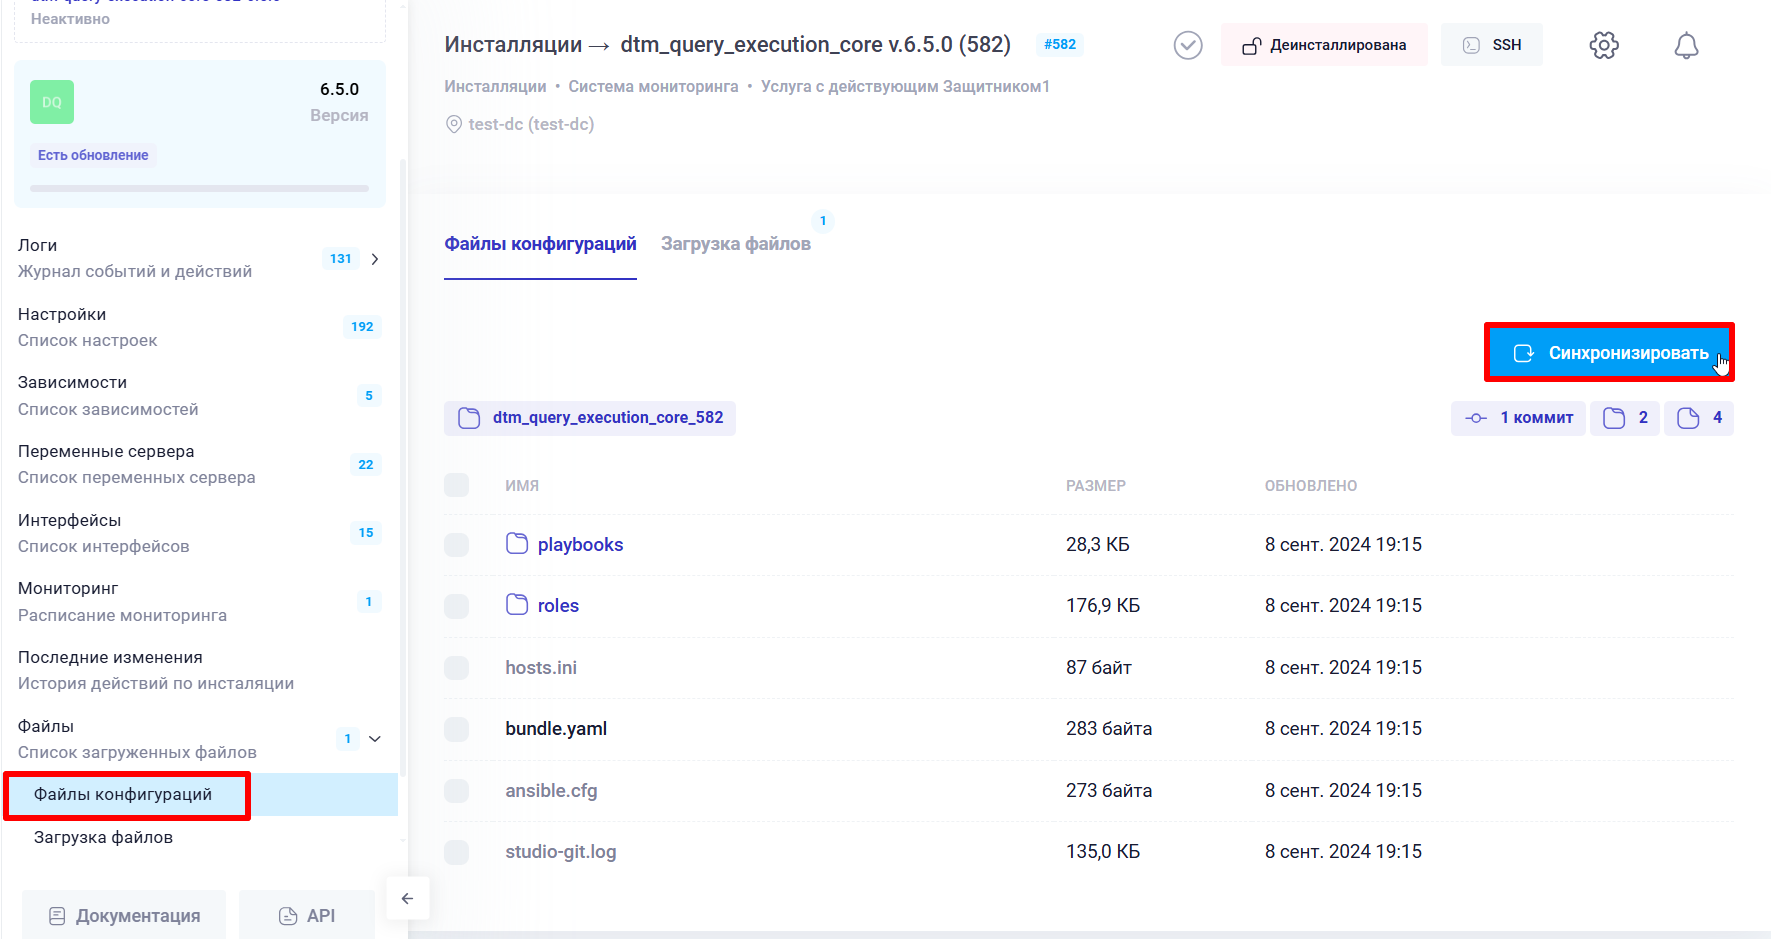Click the folder count badge showing 2

tap(1626, 418)
